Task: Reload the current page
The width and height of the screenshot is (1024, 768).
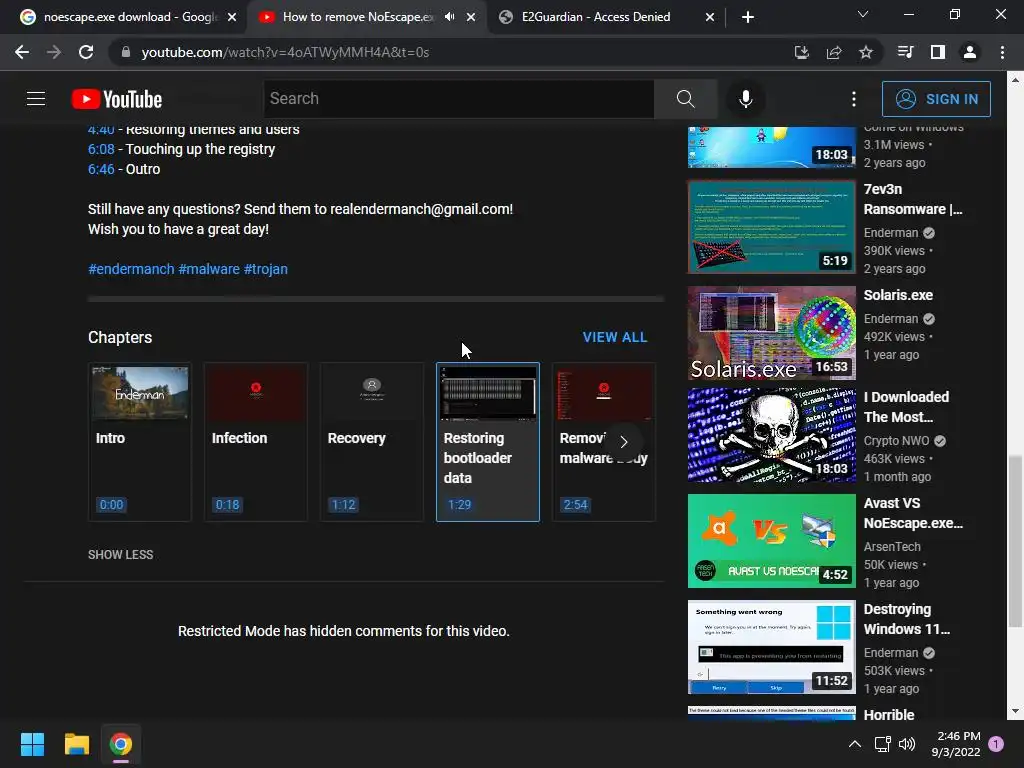Action: [86, 52]
